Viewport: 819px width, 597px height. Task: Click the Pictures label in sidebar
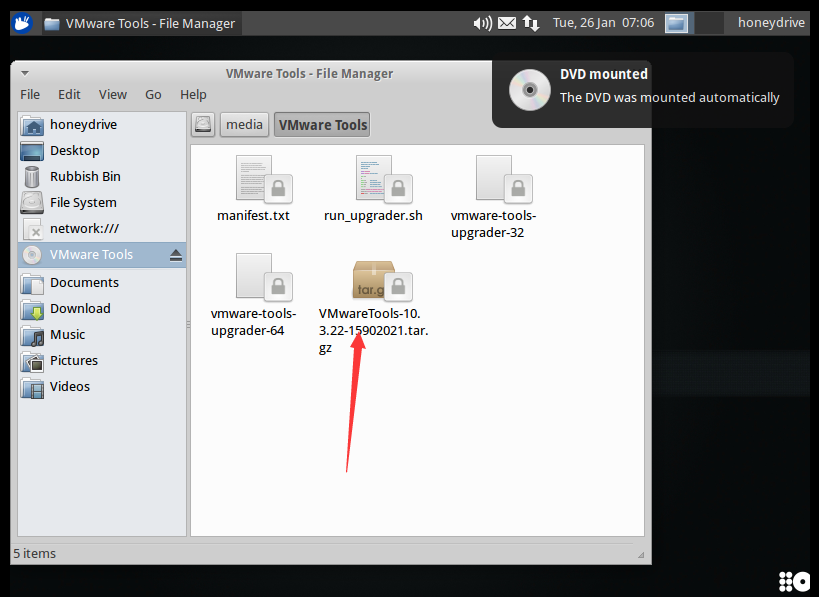[x=74, y=361]
